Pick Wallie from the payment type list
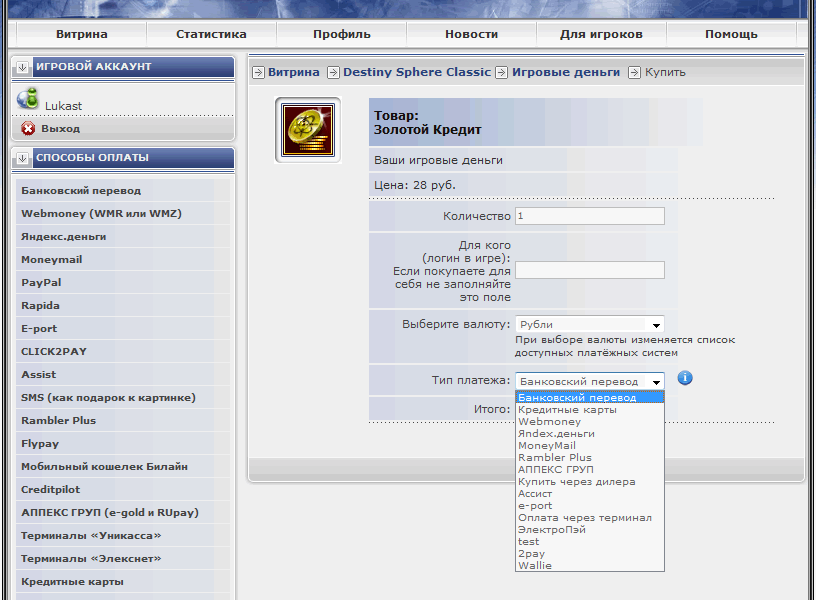This screenshot has width=816, height=600. click(x=535, y=566)
